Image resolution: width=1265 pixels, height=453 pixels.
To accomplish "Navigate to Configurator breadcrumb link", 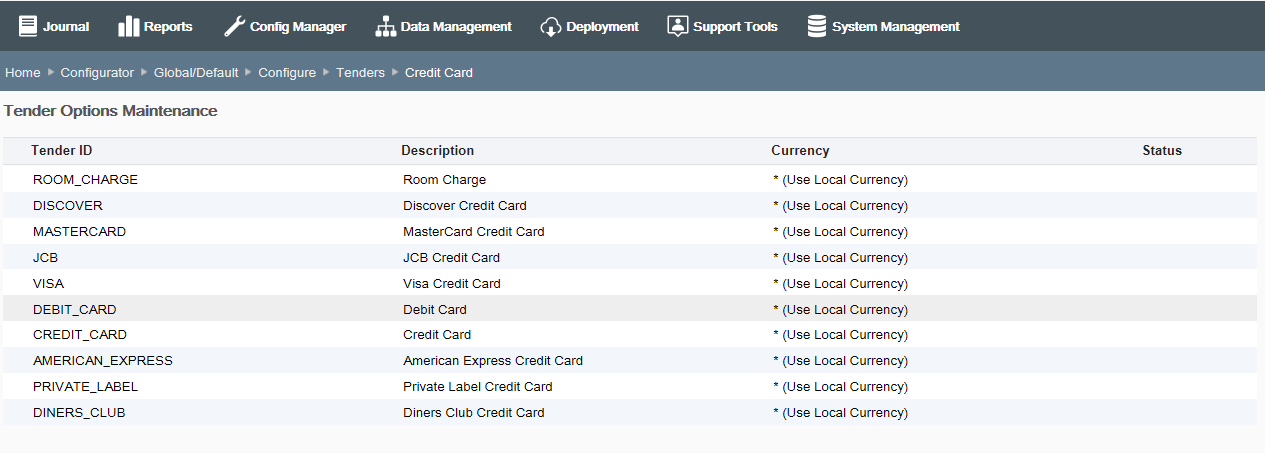I will [97, 73].
